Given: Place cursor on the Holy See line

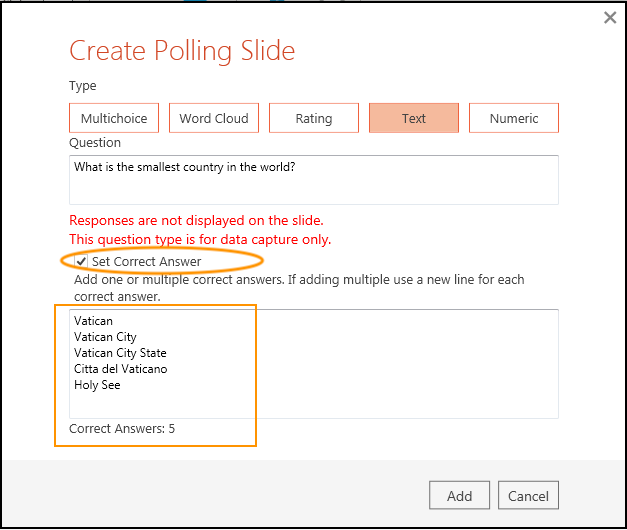Looking at the screenshot, I should (x=97, y=385).
